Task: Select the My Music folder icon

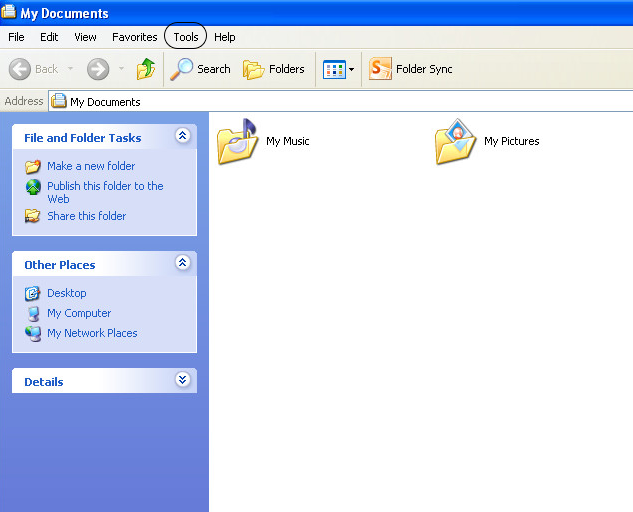Action: coord(238,142)
